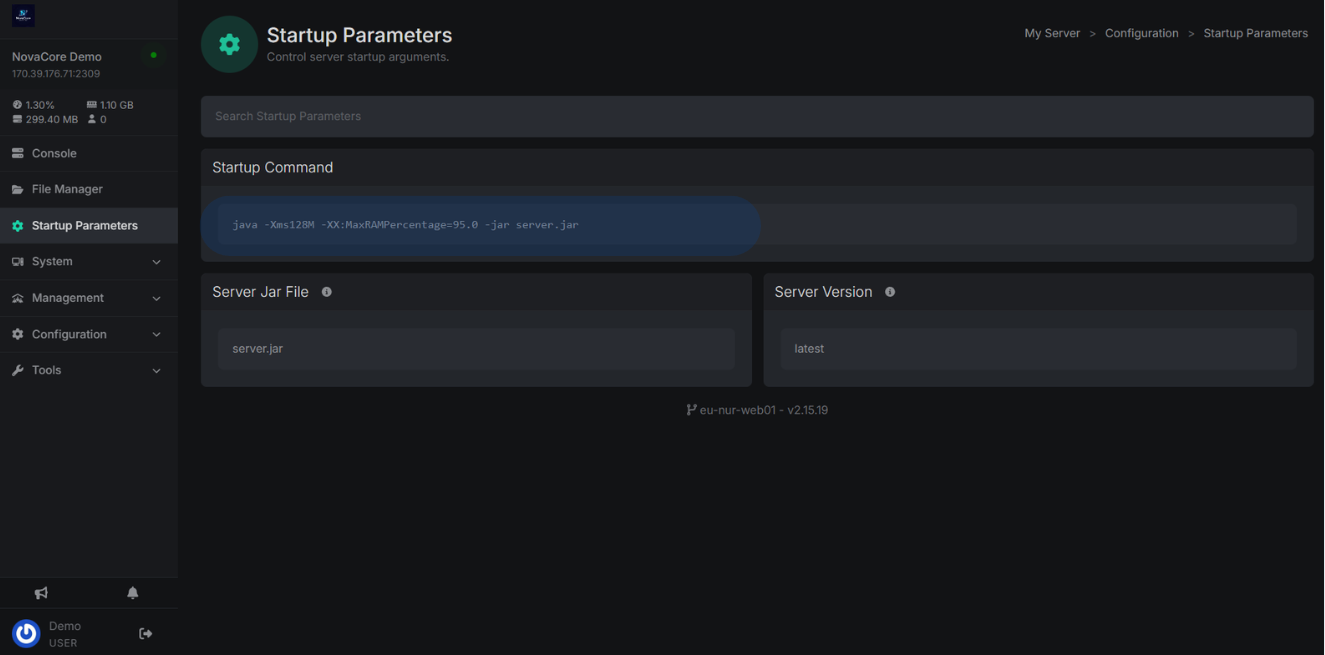The height and width of the screenshot is (655, 1325).
Task: Click the My Server breadcrumb link
Action: [x=1052, y=33]
